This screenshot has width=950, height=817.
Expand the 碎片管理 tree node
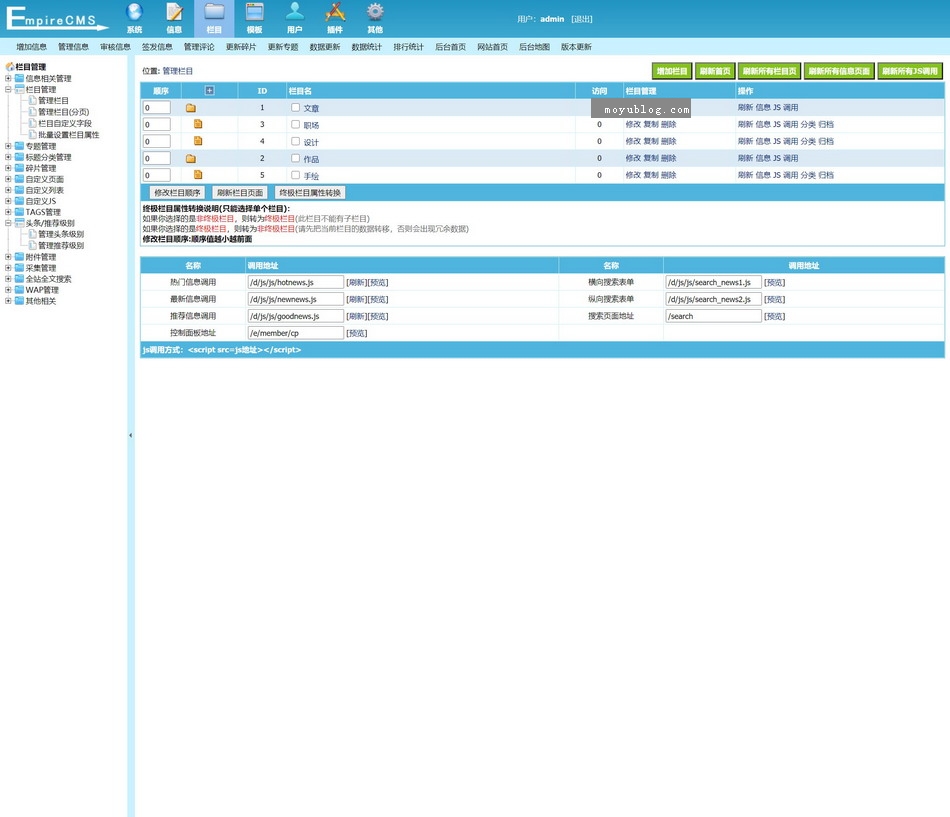click(x=8, y=168)
